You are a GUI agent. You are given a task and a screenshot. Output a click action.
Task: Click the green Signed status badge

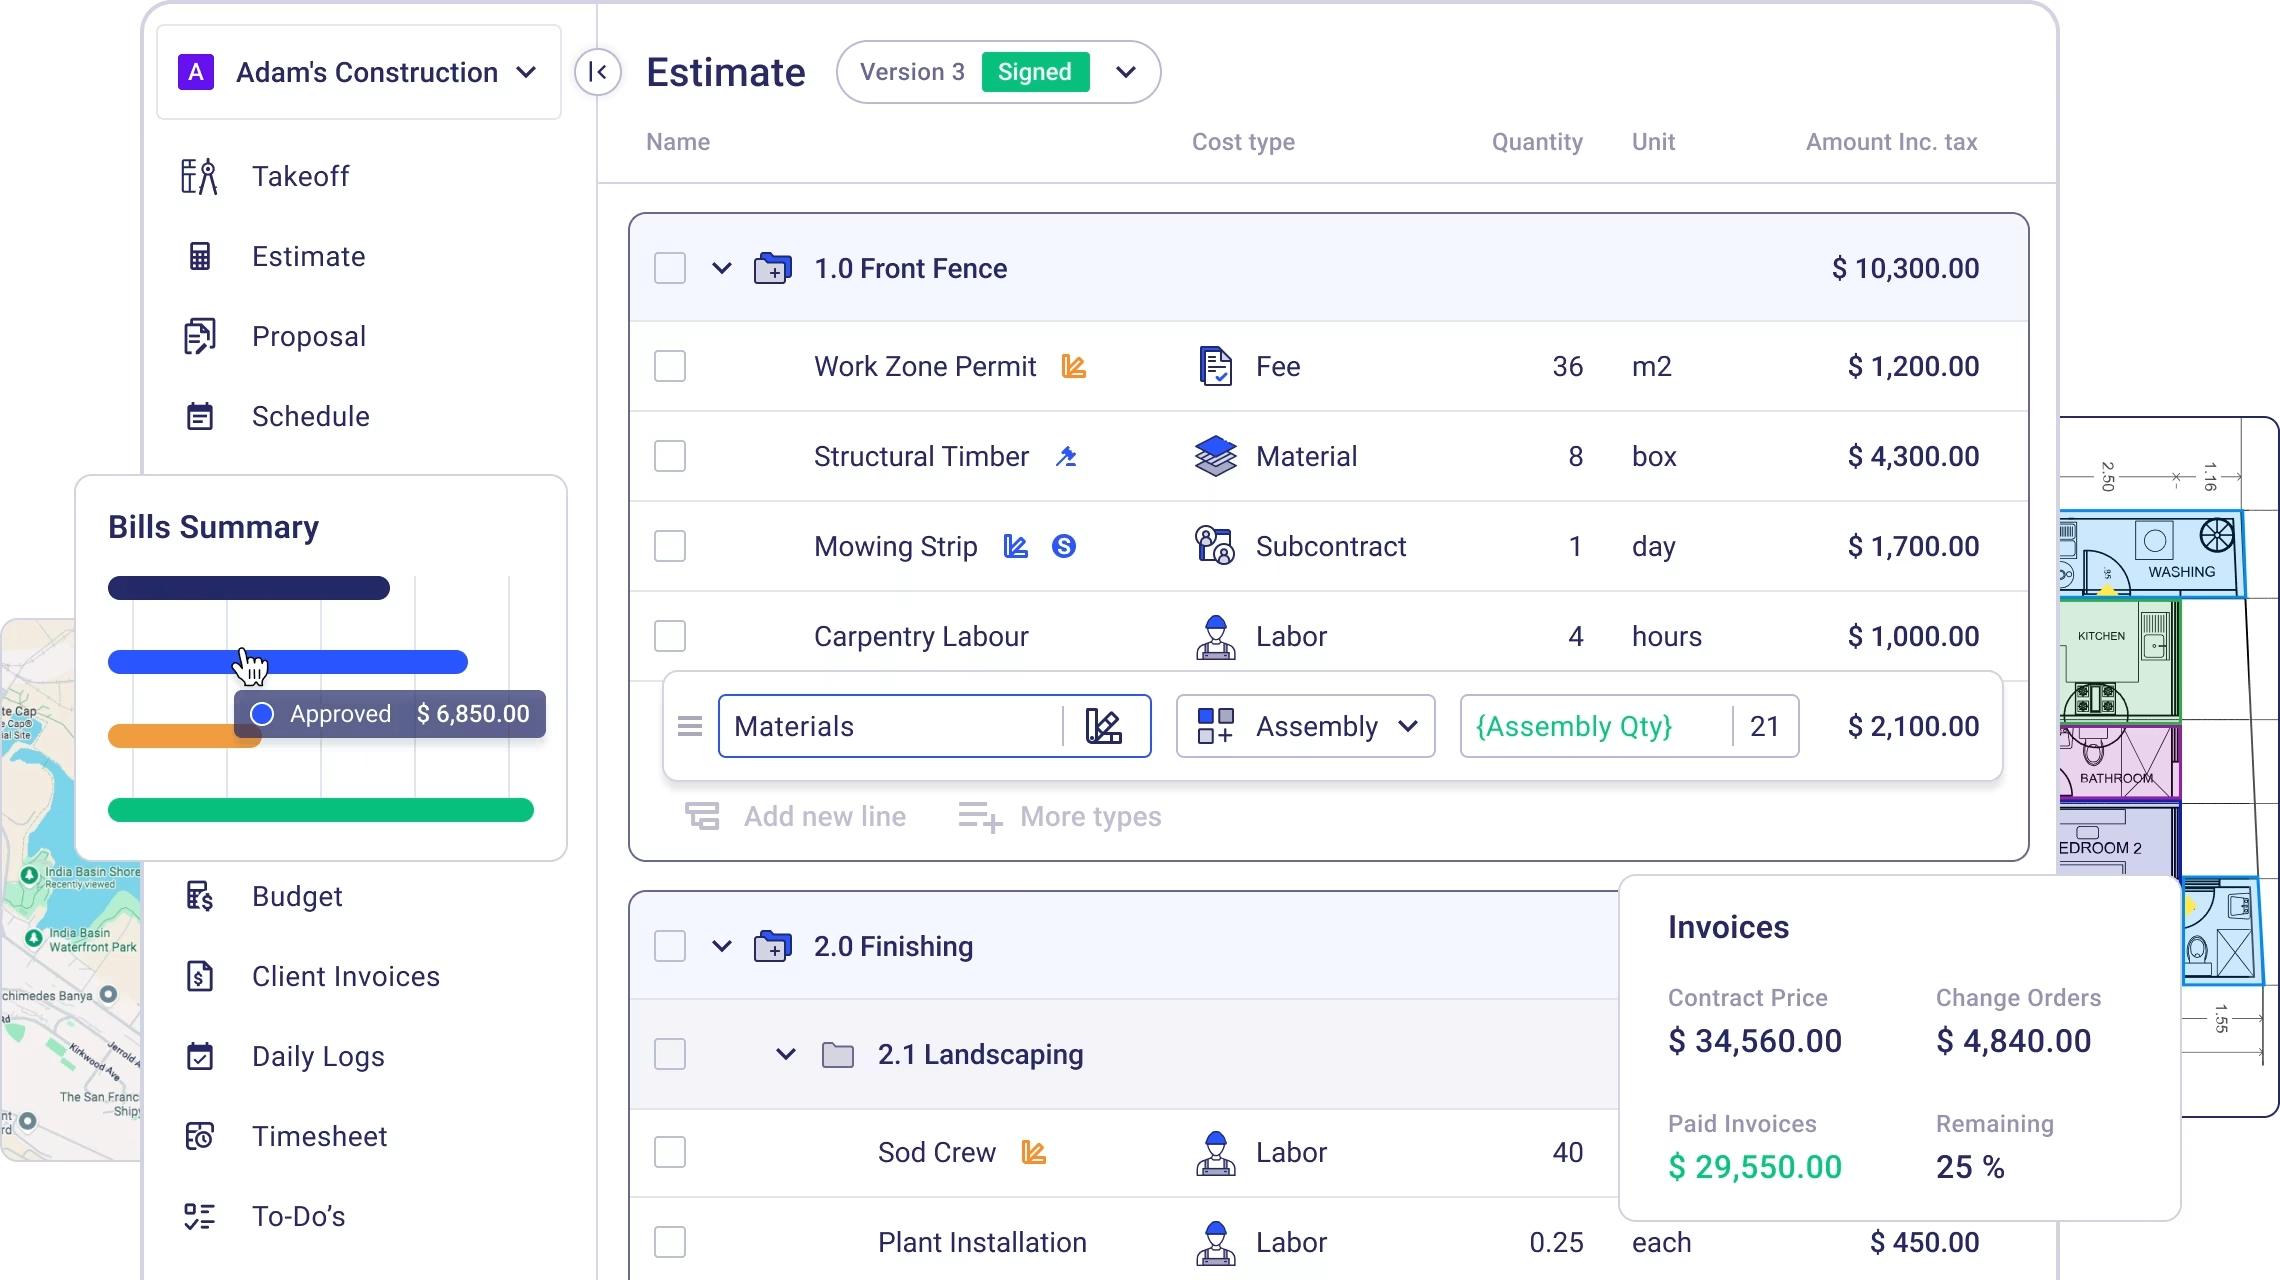tap(1035, 72)
